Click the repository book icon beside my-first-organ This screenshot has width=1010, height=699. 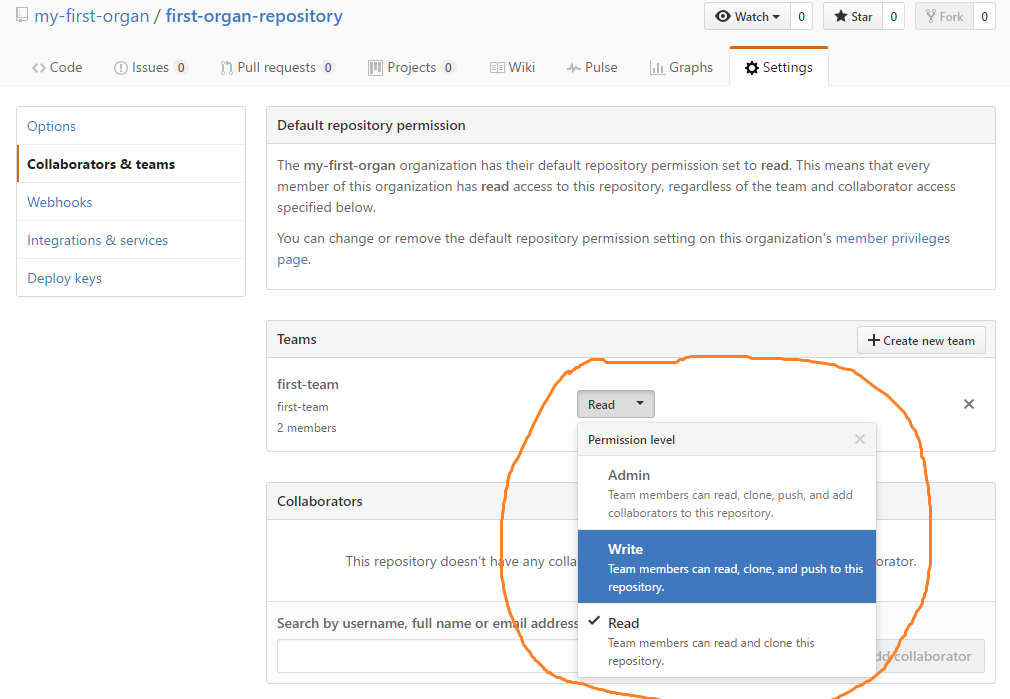[x=22, y=15]
